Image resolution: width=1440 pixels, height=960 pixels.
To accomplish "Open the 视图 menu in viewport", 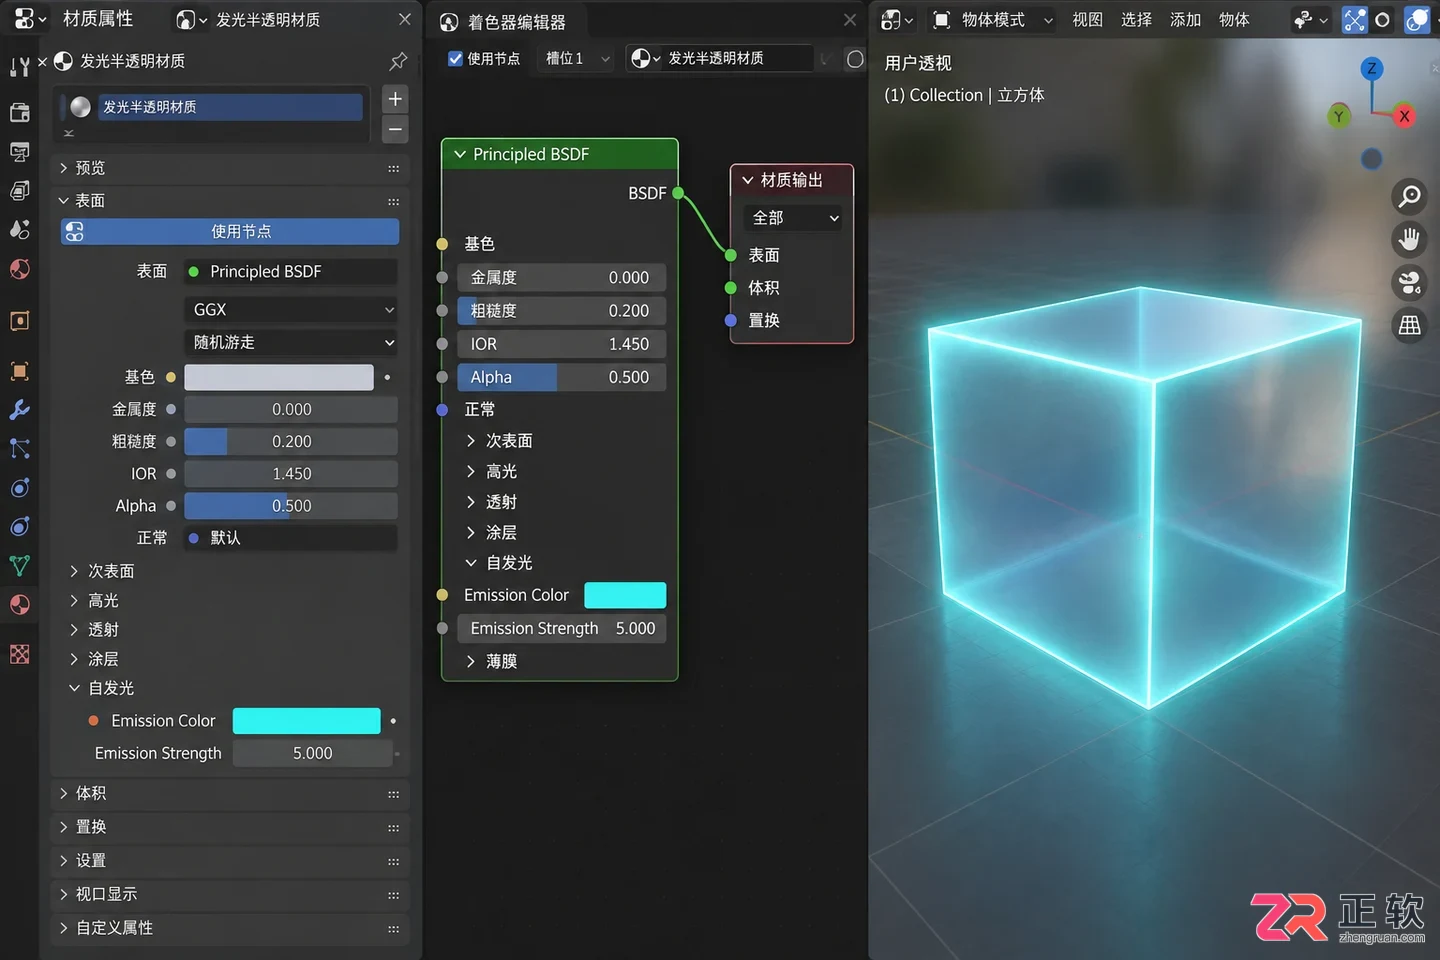I will (x=1087, y=19).
